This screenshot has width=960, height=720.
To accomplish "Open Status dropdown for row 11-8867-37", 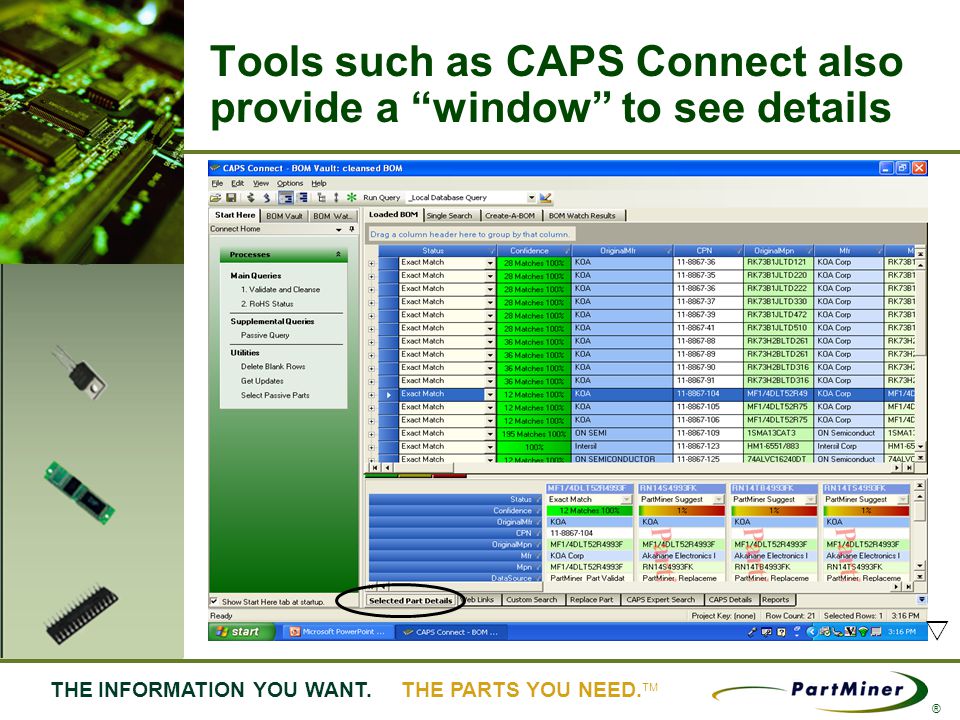I will pos(490,302).
